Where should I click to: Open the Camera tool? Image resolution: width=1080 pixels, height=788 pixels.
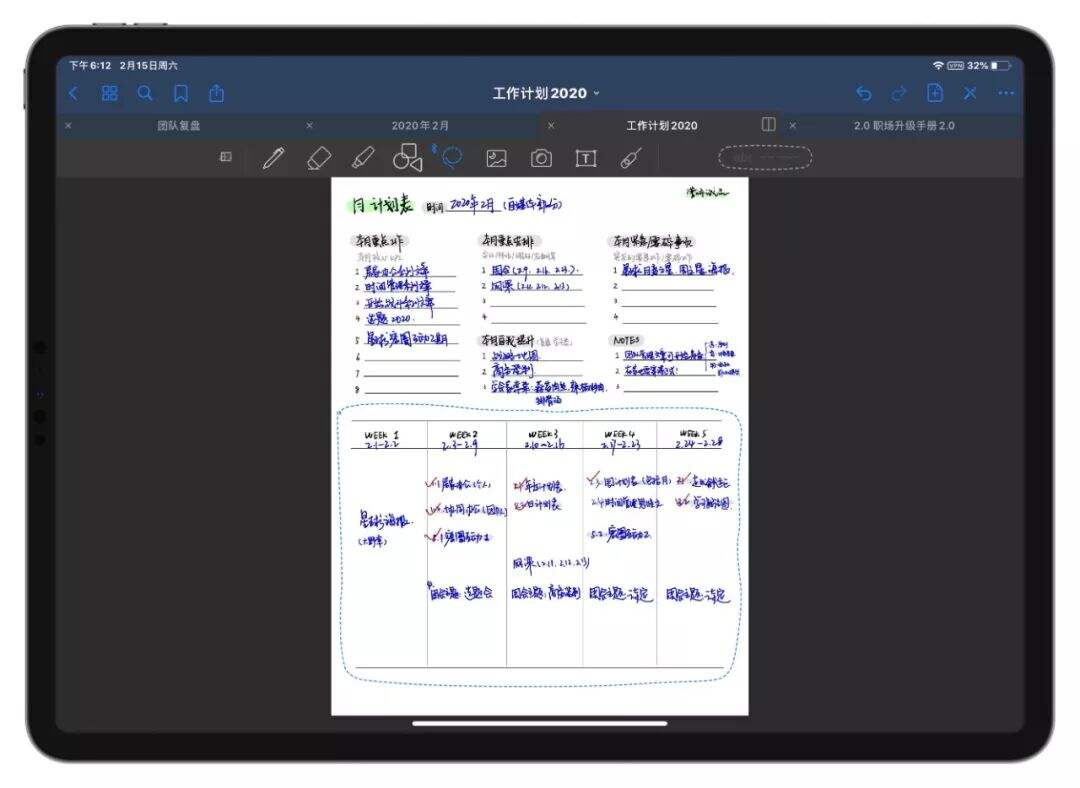click(541, 158)
